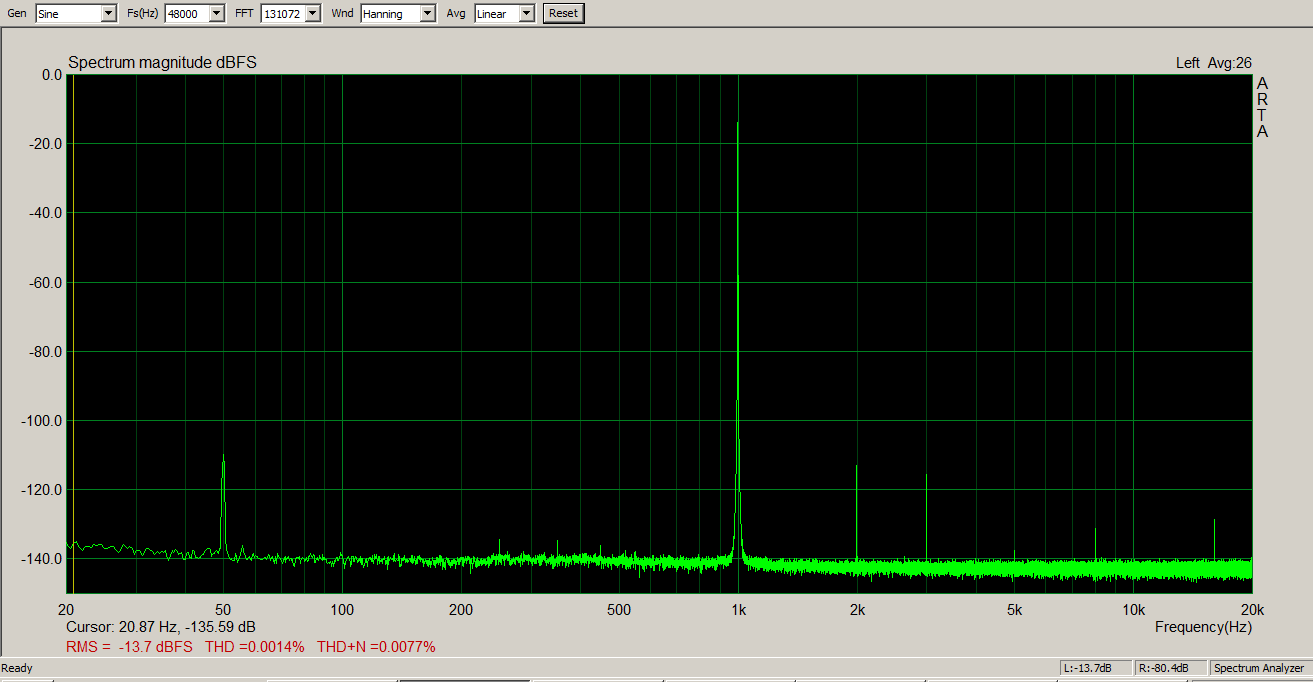Click the 100 frequency axis label

coord(342,610)
